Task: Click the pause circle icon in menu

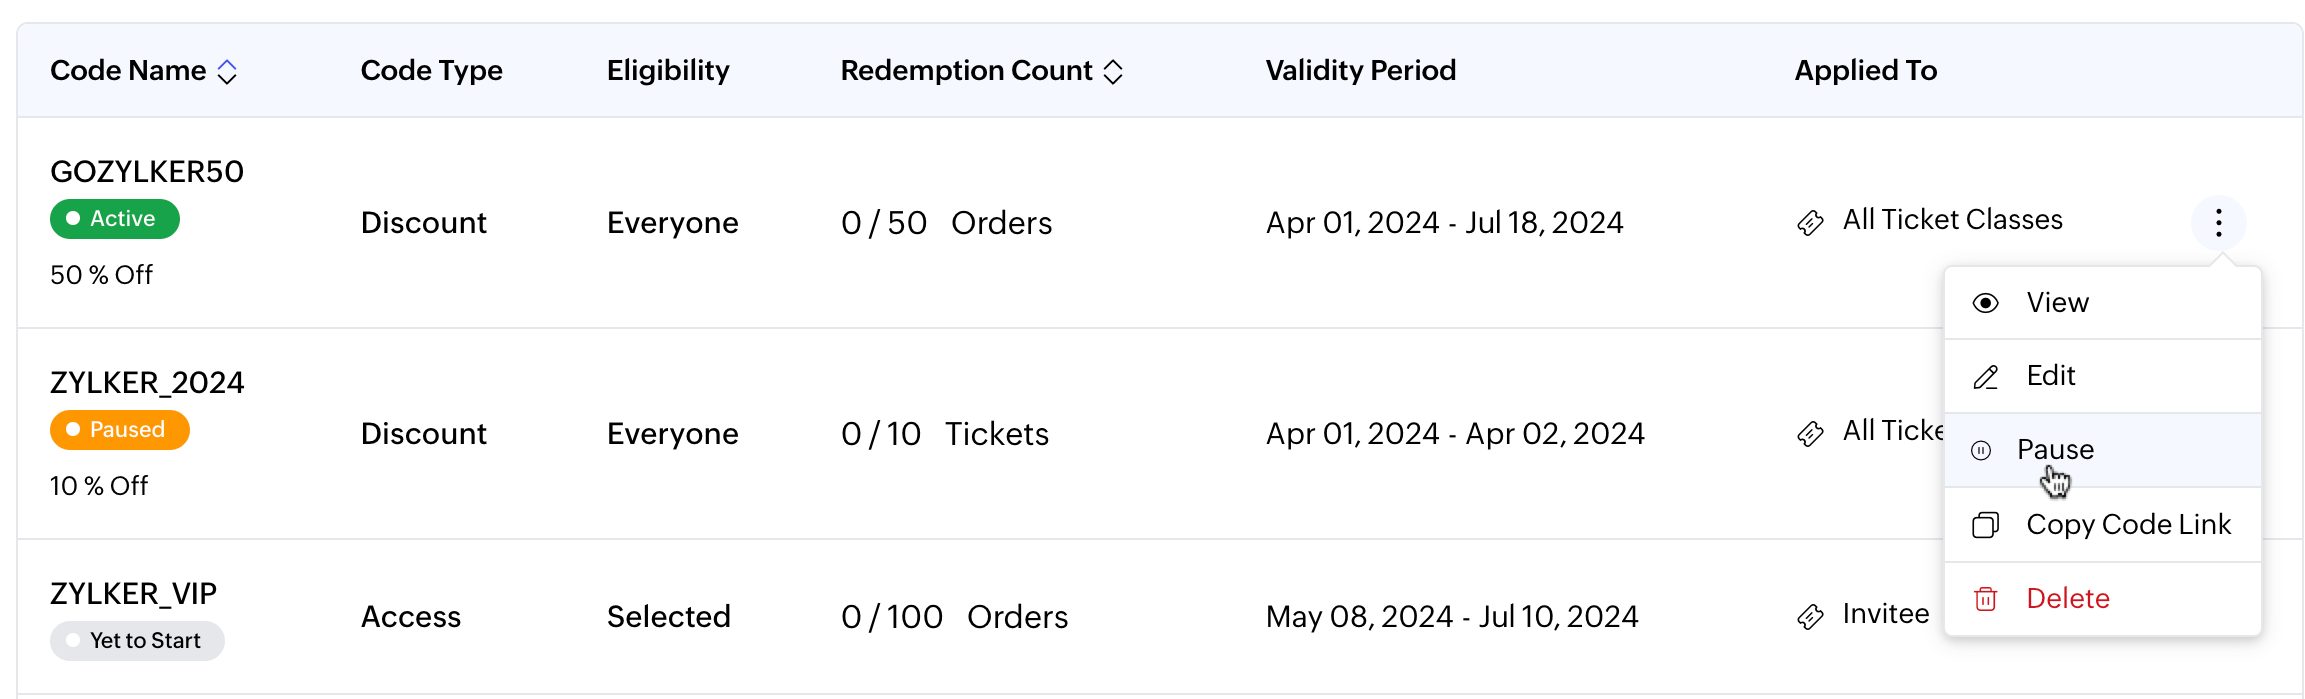Action: [1981, 450]
